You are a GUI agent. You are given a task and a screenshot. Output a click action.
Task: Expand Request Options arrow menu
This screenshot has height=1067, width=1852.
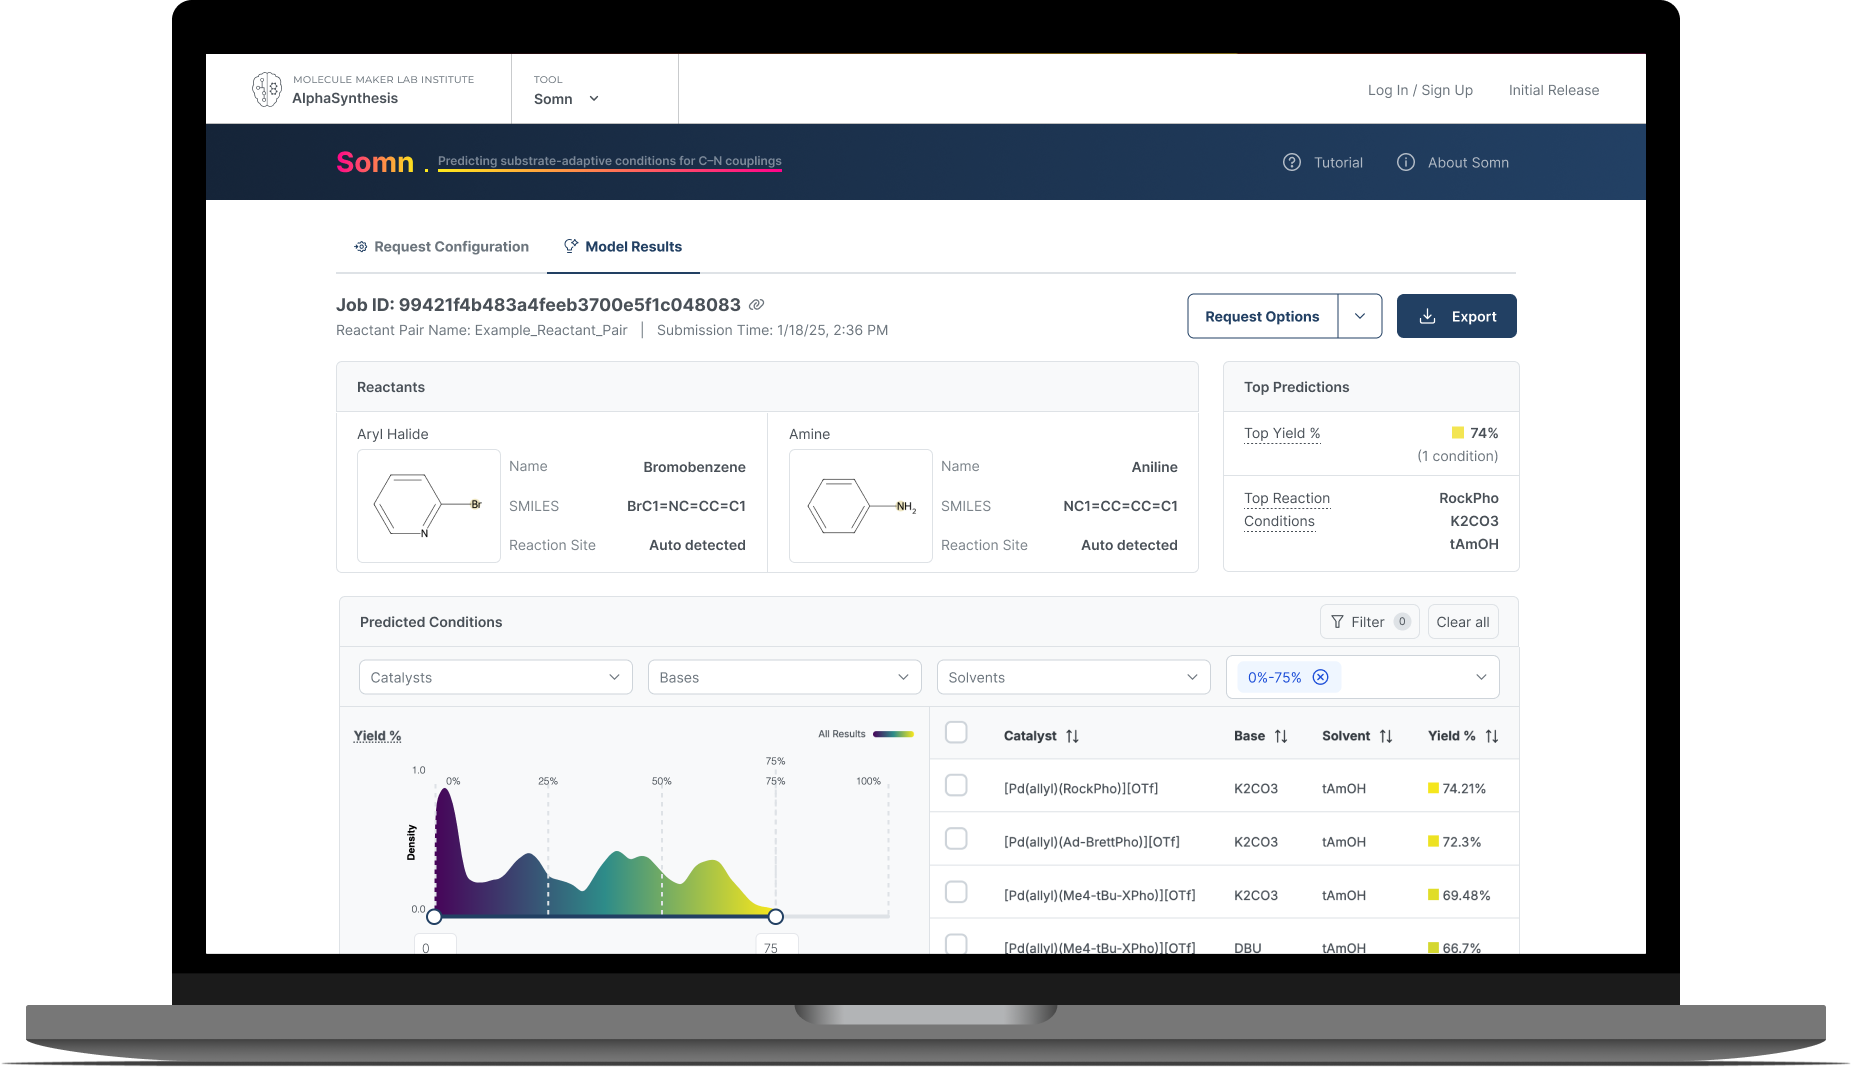[1360, 316]
